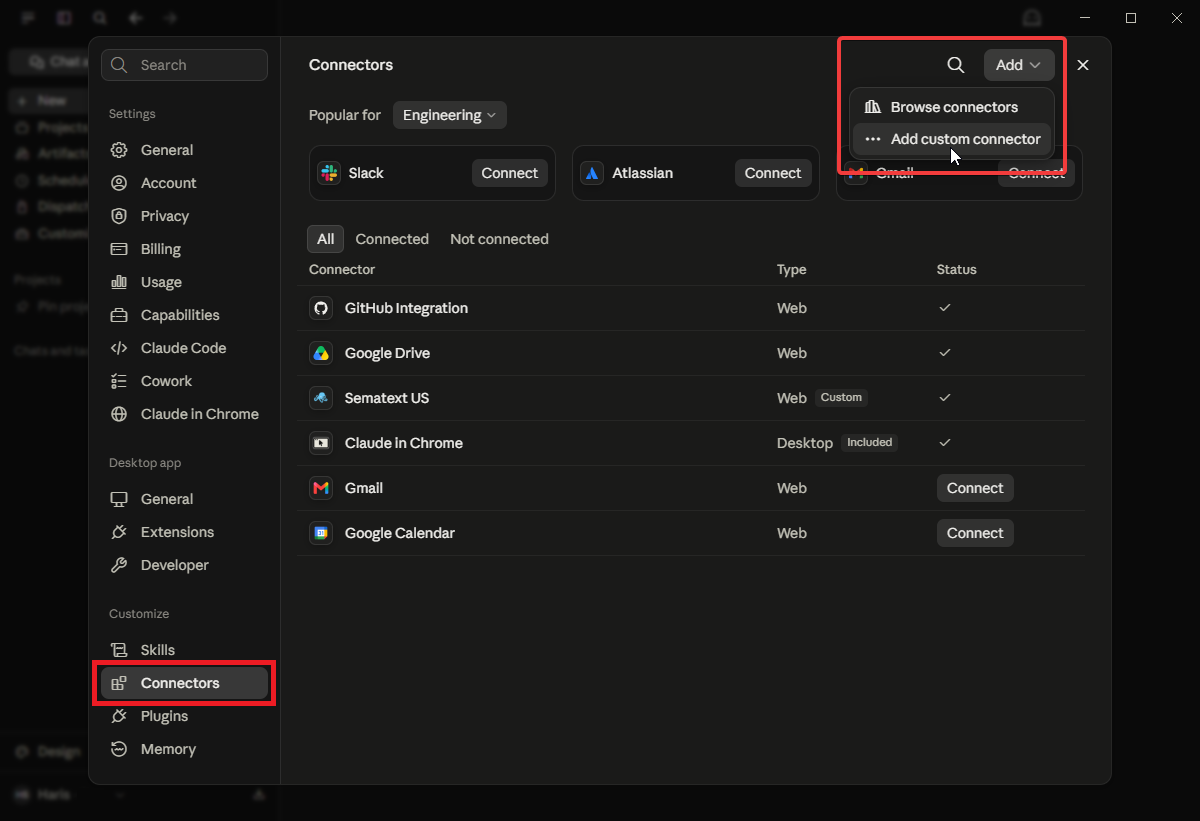Viewport: 1200px width, 821px height.
Task: Click the Claude in Chrome status checkmark
Action: click(x=945, y=443)
